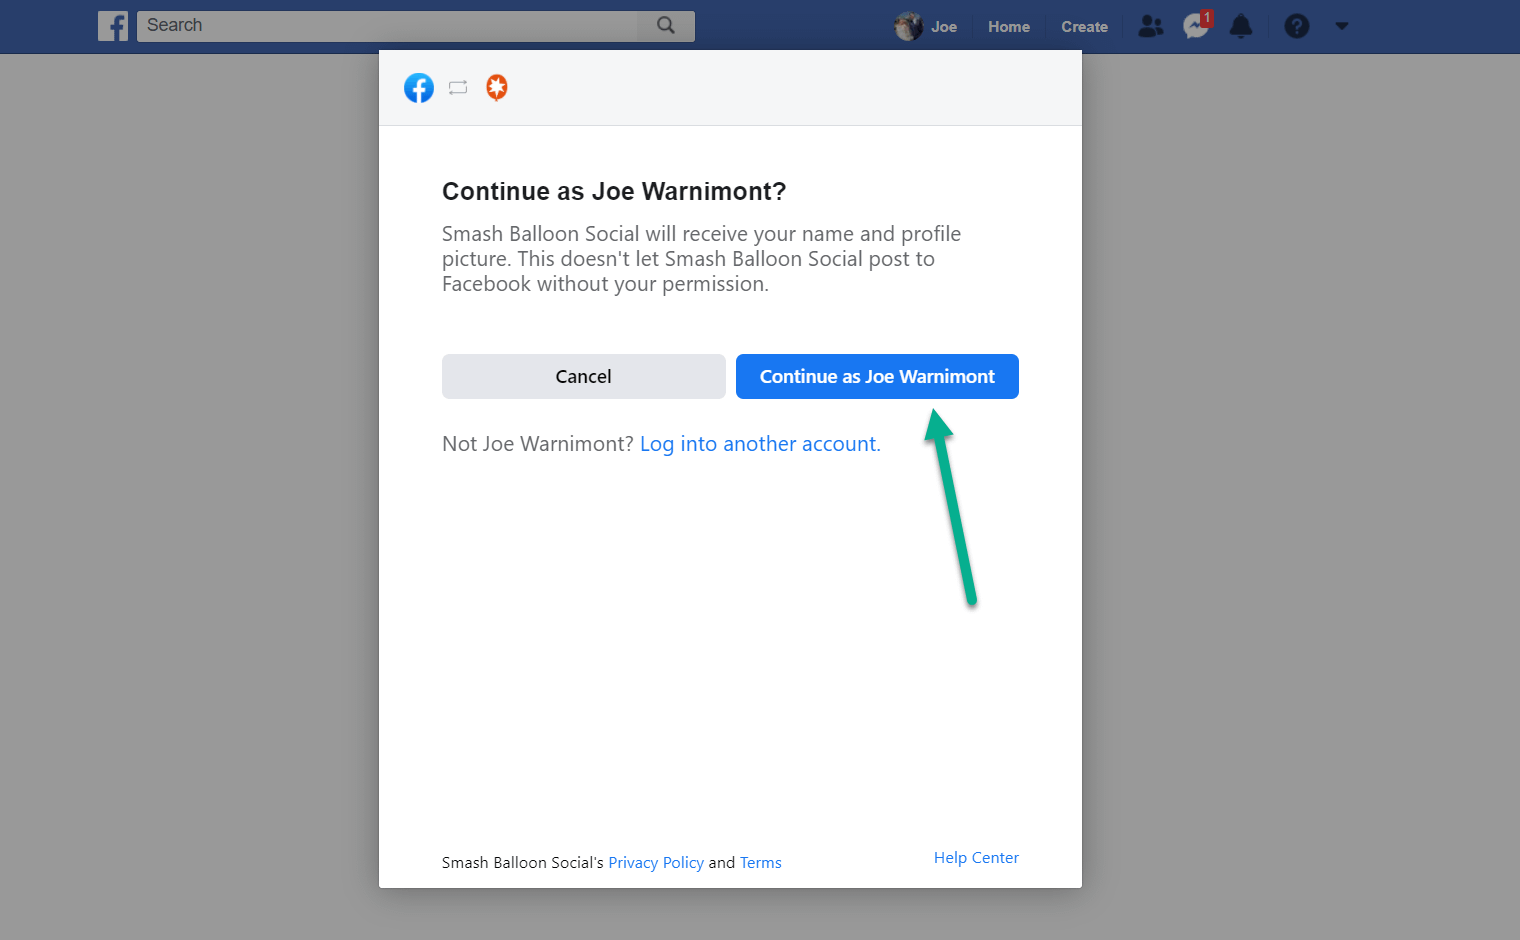The image size is (1520, 940).
Task: Open the Terms link
Action: (761, 862)
